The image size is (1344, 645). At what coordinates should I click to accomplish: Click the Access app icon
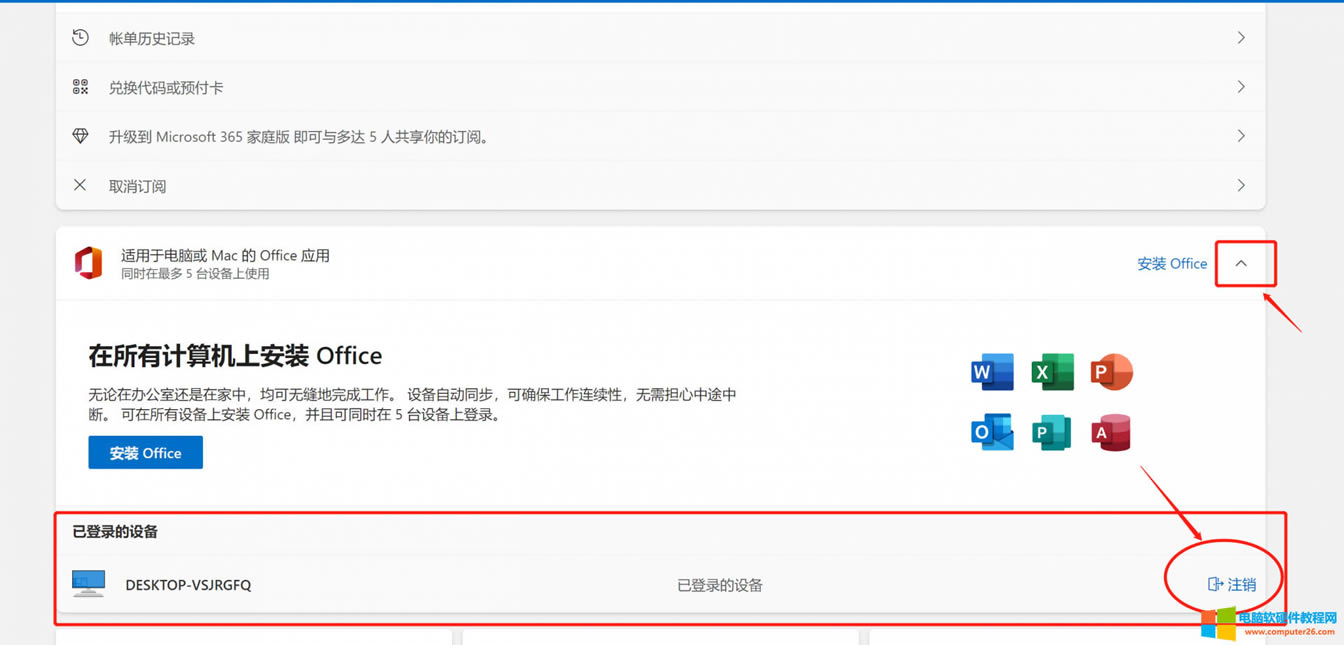click(1111, 432)
